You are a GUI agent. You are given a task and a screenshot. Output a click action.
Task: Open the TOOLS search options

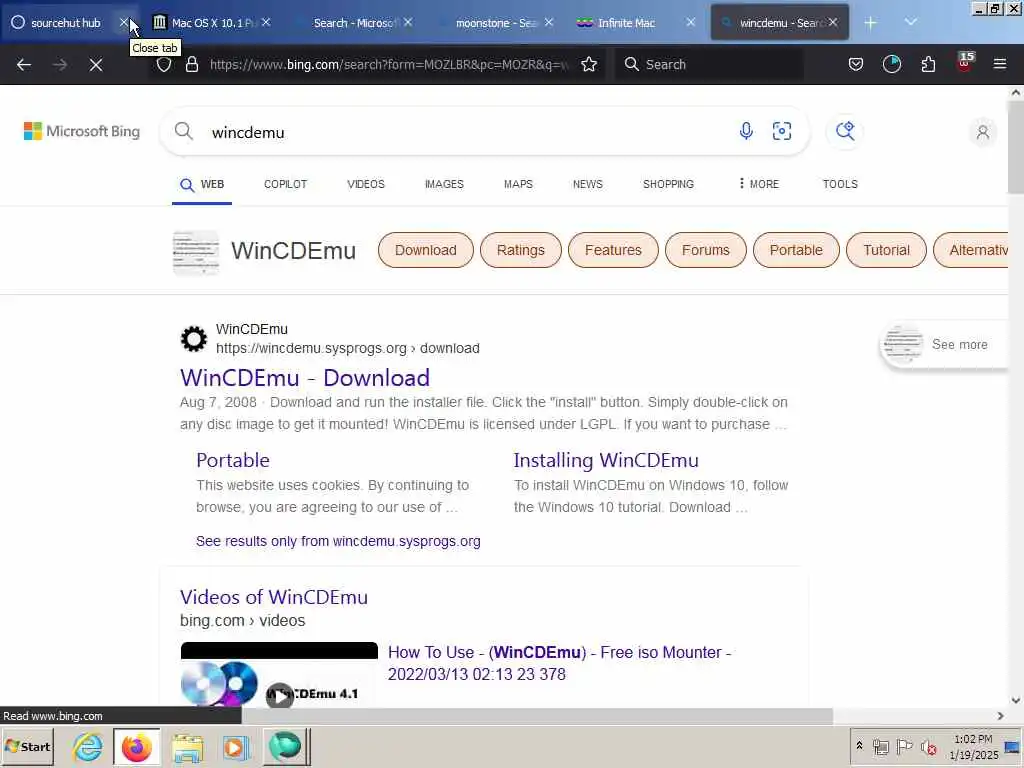coord(840,184)
